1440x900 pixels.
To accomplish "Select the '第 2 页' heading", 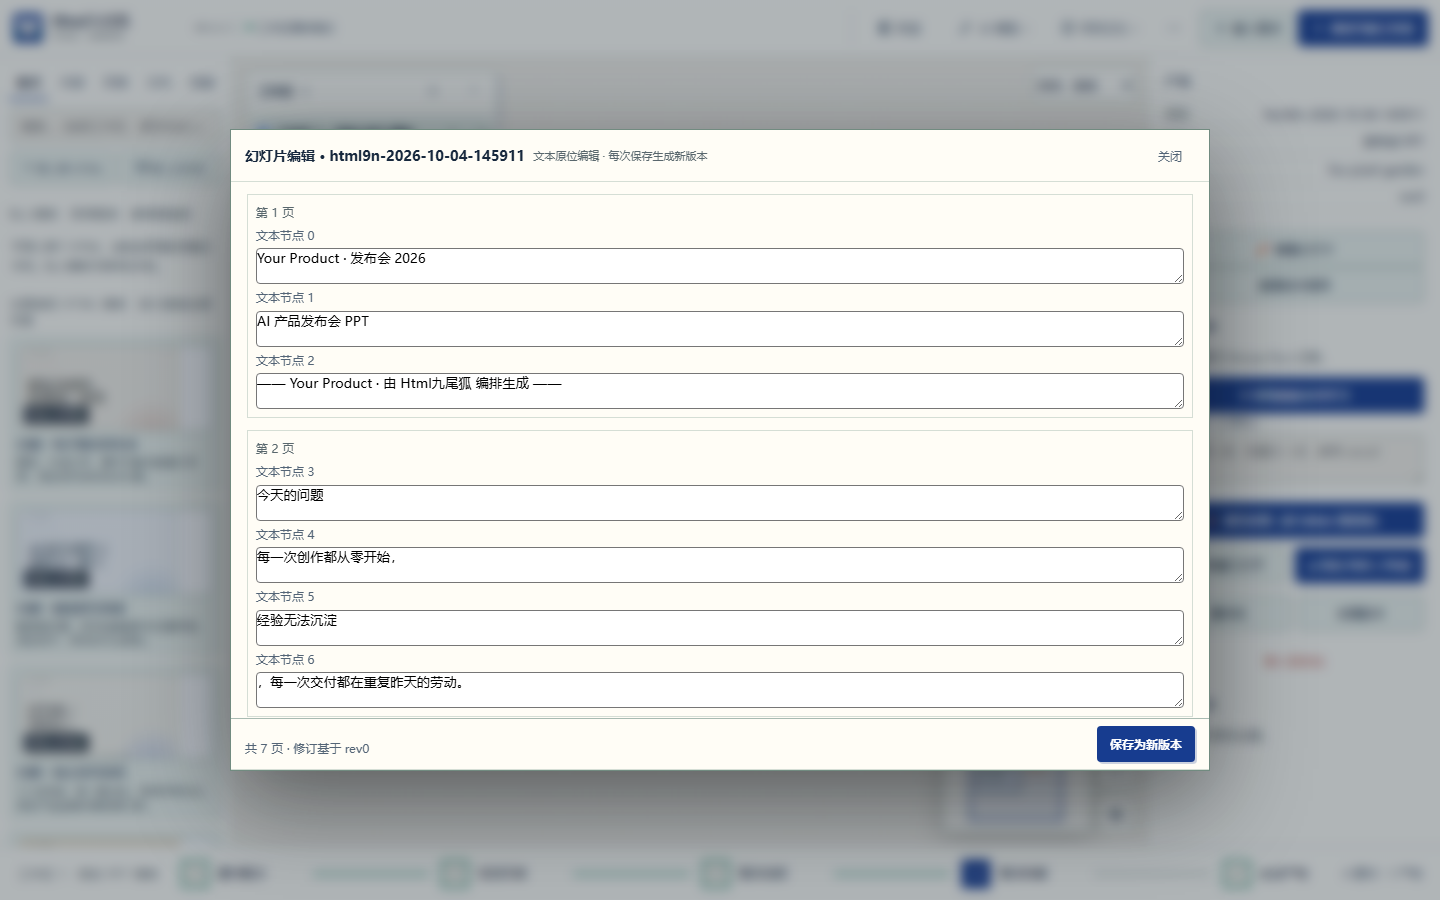I will (275, 448).
